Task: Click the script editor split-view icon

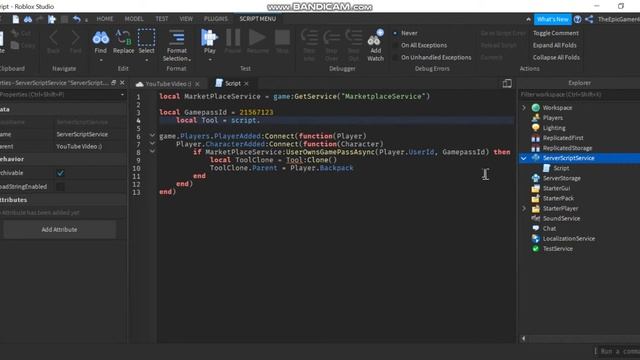Action: tap(507, 83)
